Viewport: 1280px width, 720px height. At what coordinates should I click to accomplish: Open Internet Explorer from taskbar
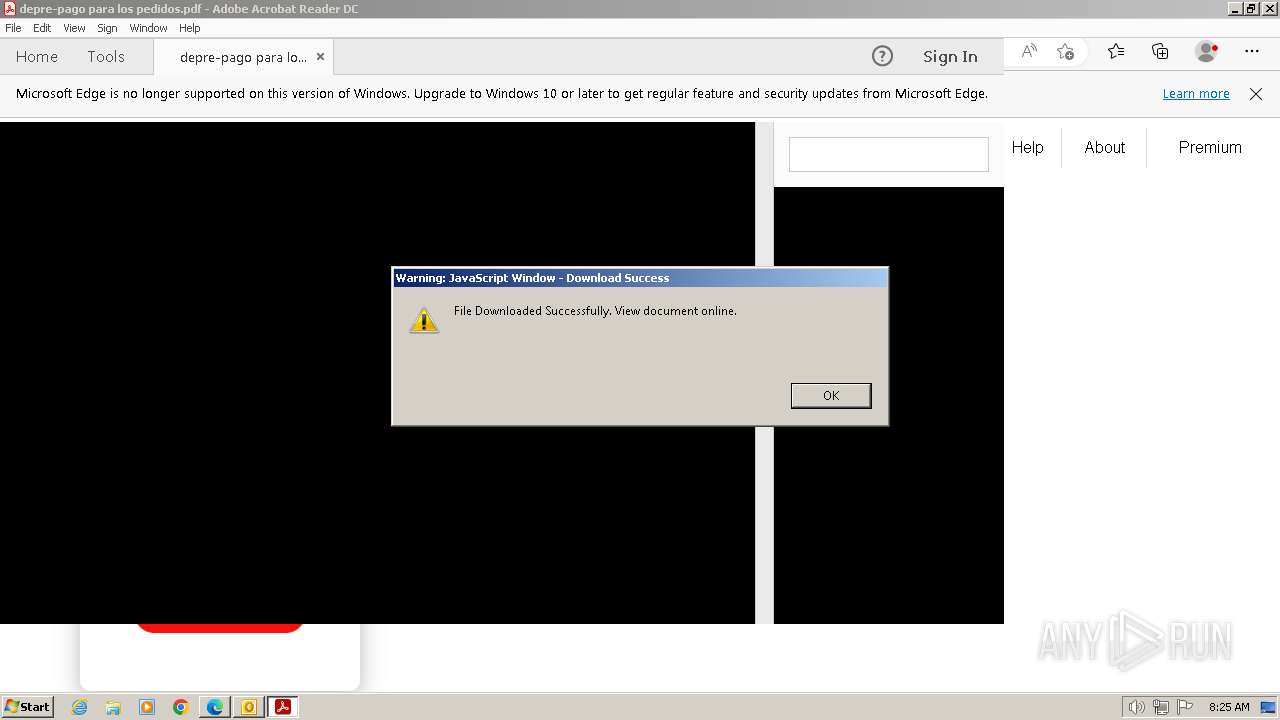coord(79,707)
